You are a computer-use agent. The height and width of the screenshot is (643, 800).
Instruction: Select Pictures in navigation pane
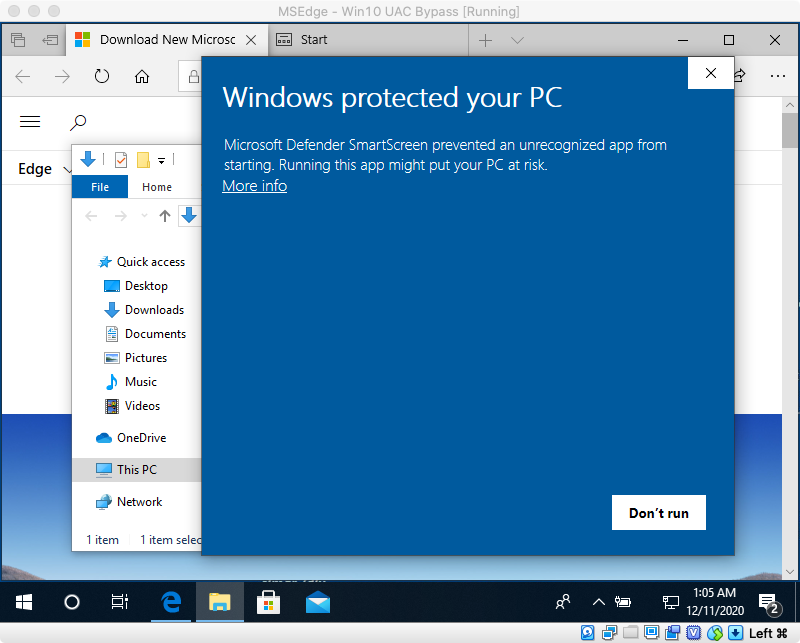click(x=135, y=358)
